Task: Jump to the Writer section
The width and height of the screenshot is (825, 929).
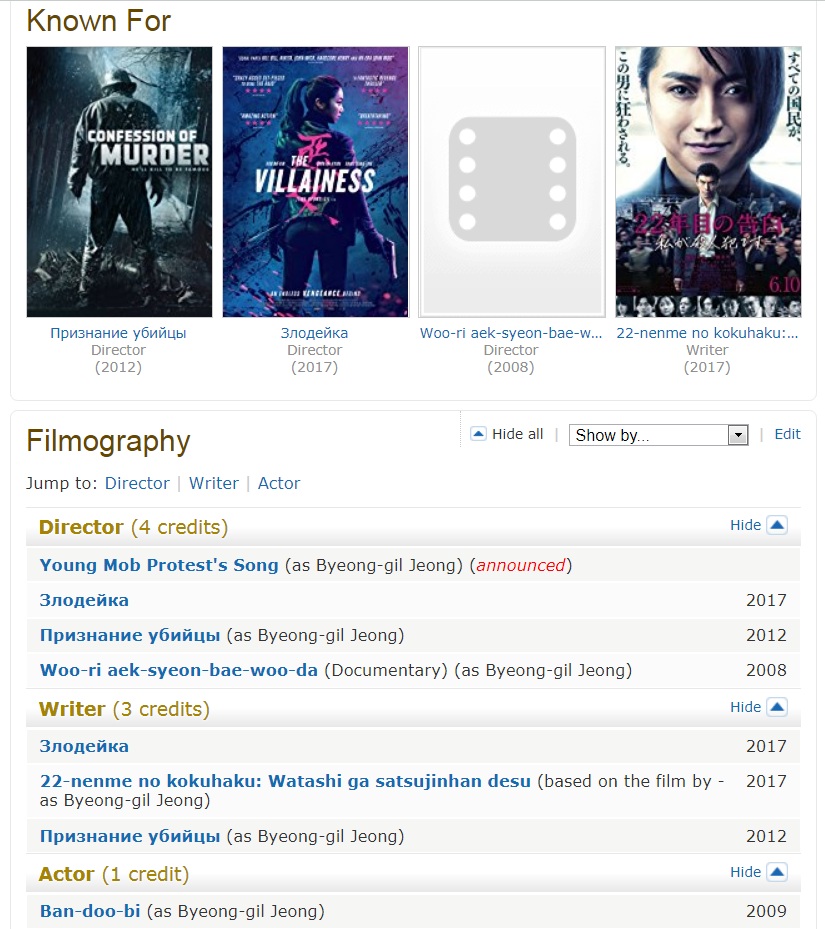Action: (213, 483)
